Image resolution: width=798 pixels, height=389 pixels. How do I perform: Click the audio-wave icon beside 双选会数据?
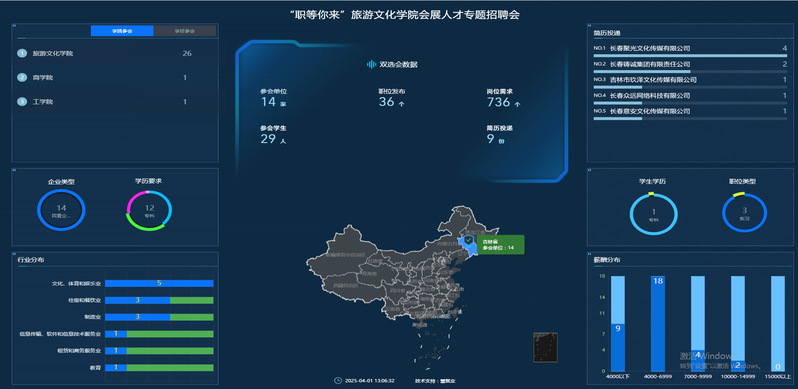tap(372, 65)
